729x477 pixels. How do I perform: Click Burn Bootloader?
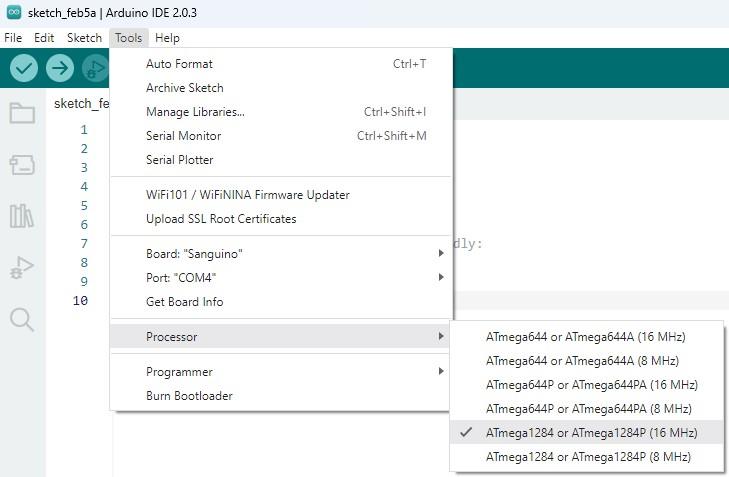pyautogui.click(x=189, y=396)
